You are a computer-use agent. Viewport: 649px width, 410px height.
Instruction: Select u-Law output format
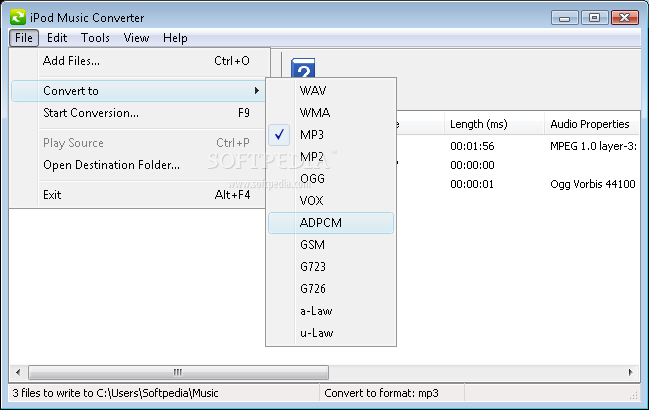(331, 333)
